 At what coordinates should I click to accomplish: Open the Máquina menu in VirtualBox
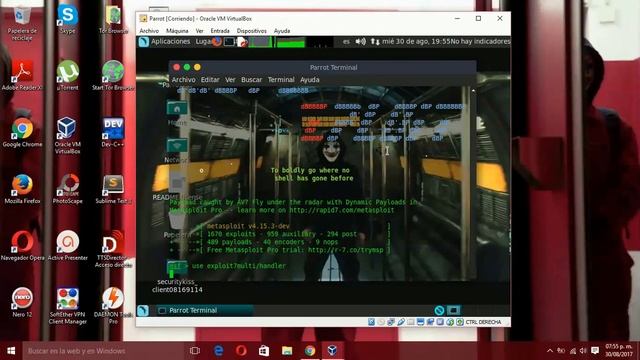point(177,31)
